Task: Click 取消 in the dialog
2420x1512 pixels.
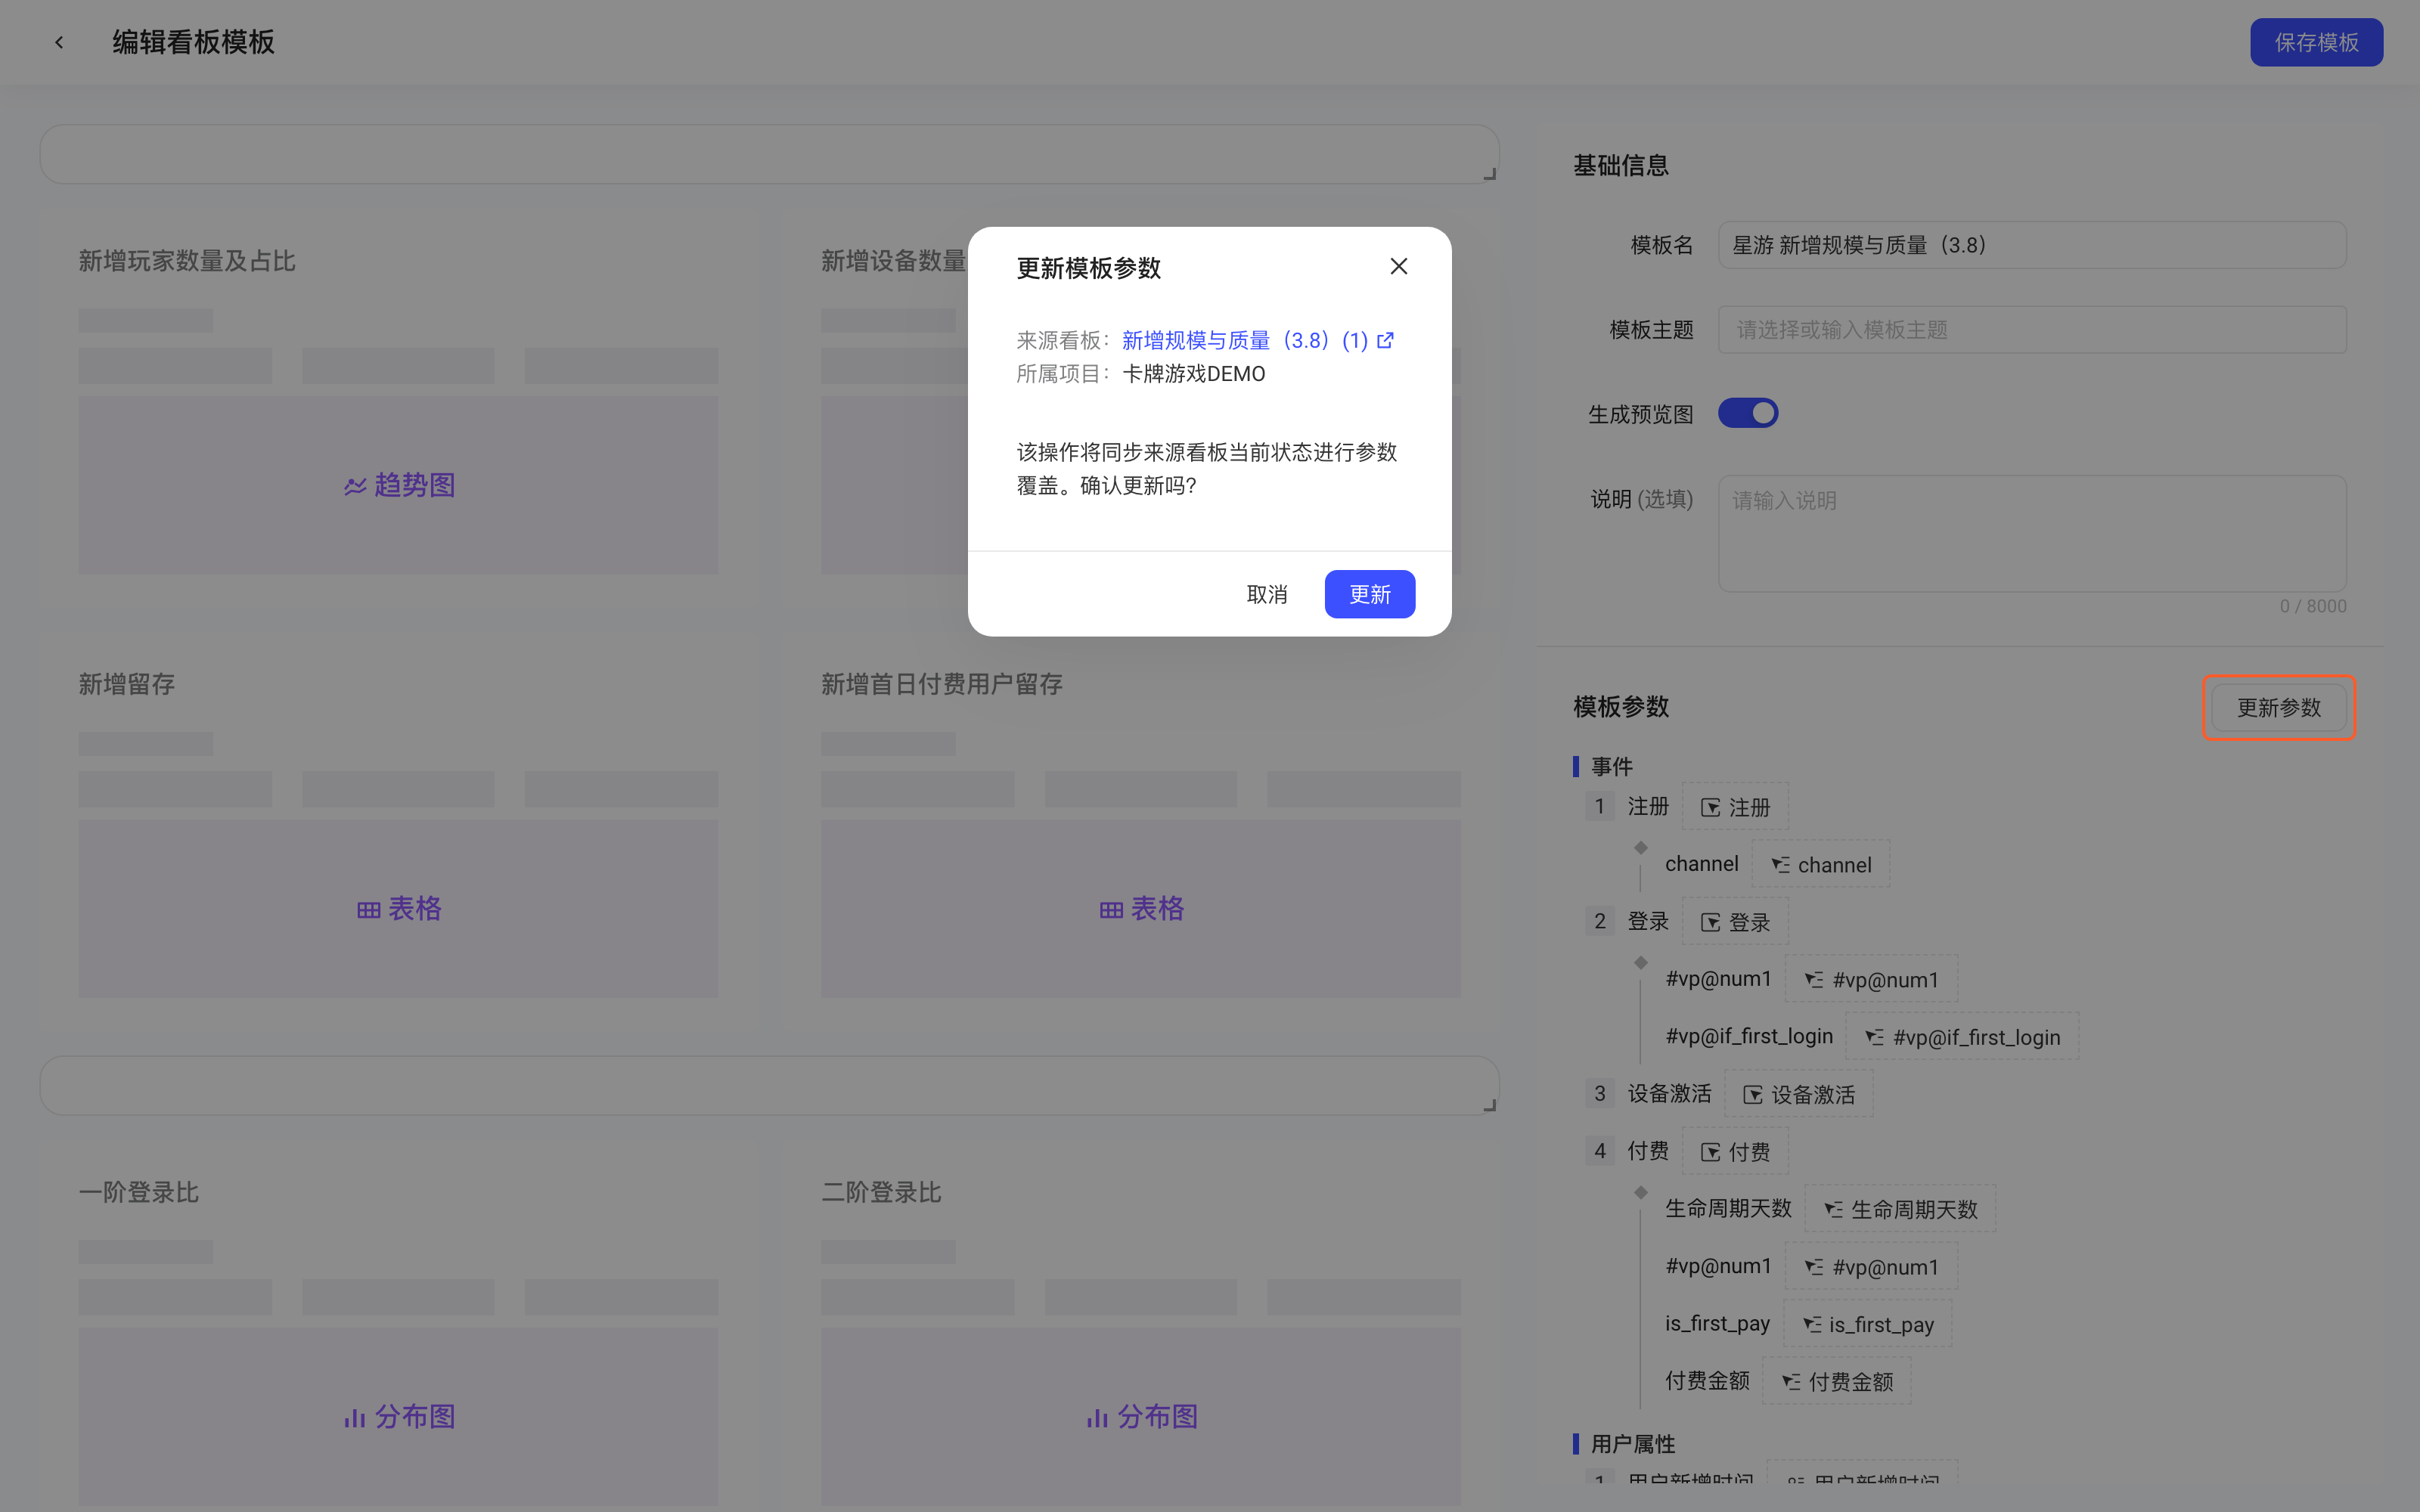Action: click(x=1266, y=595)
